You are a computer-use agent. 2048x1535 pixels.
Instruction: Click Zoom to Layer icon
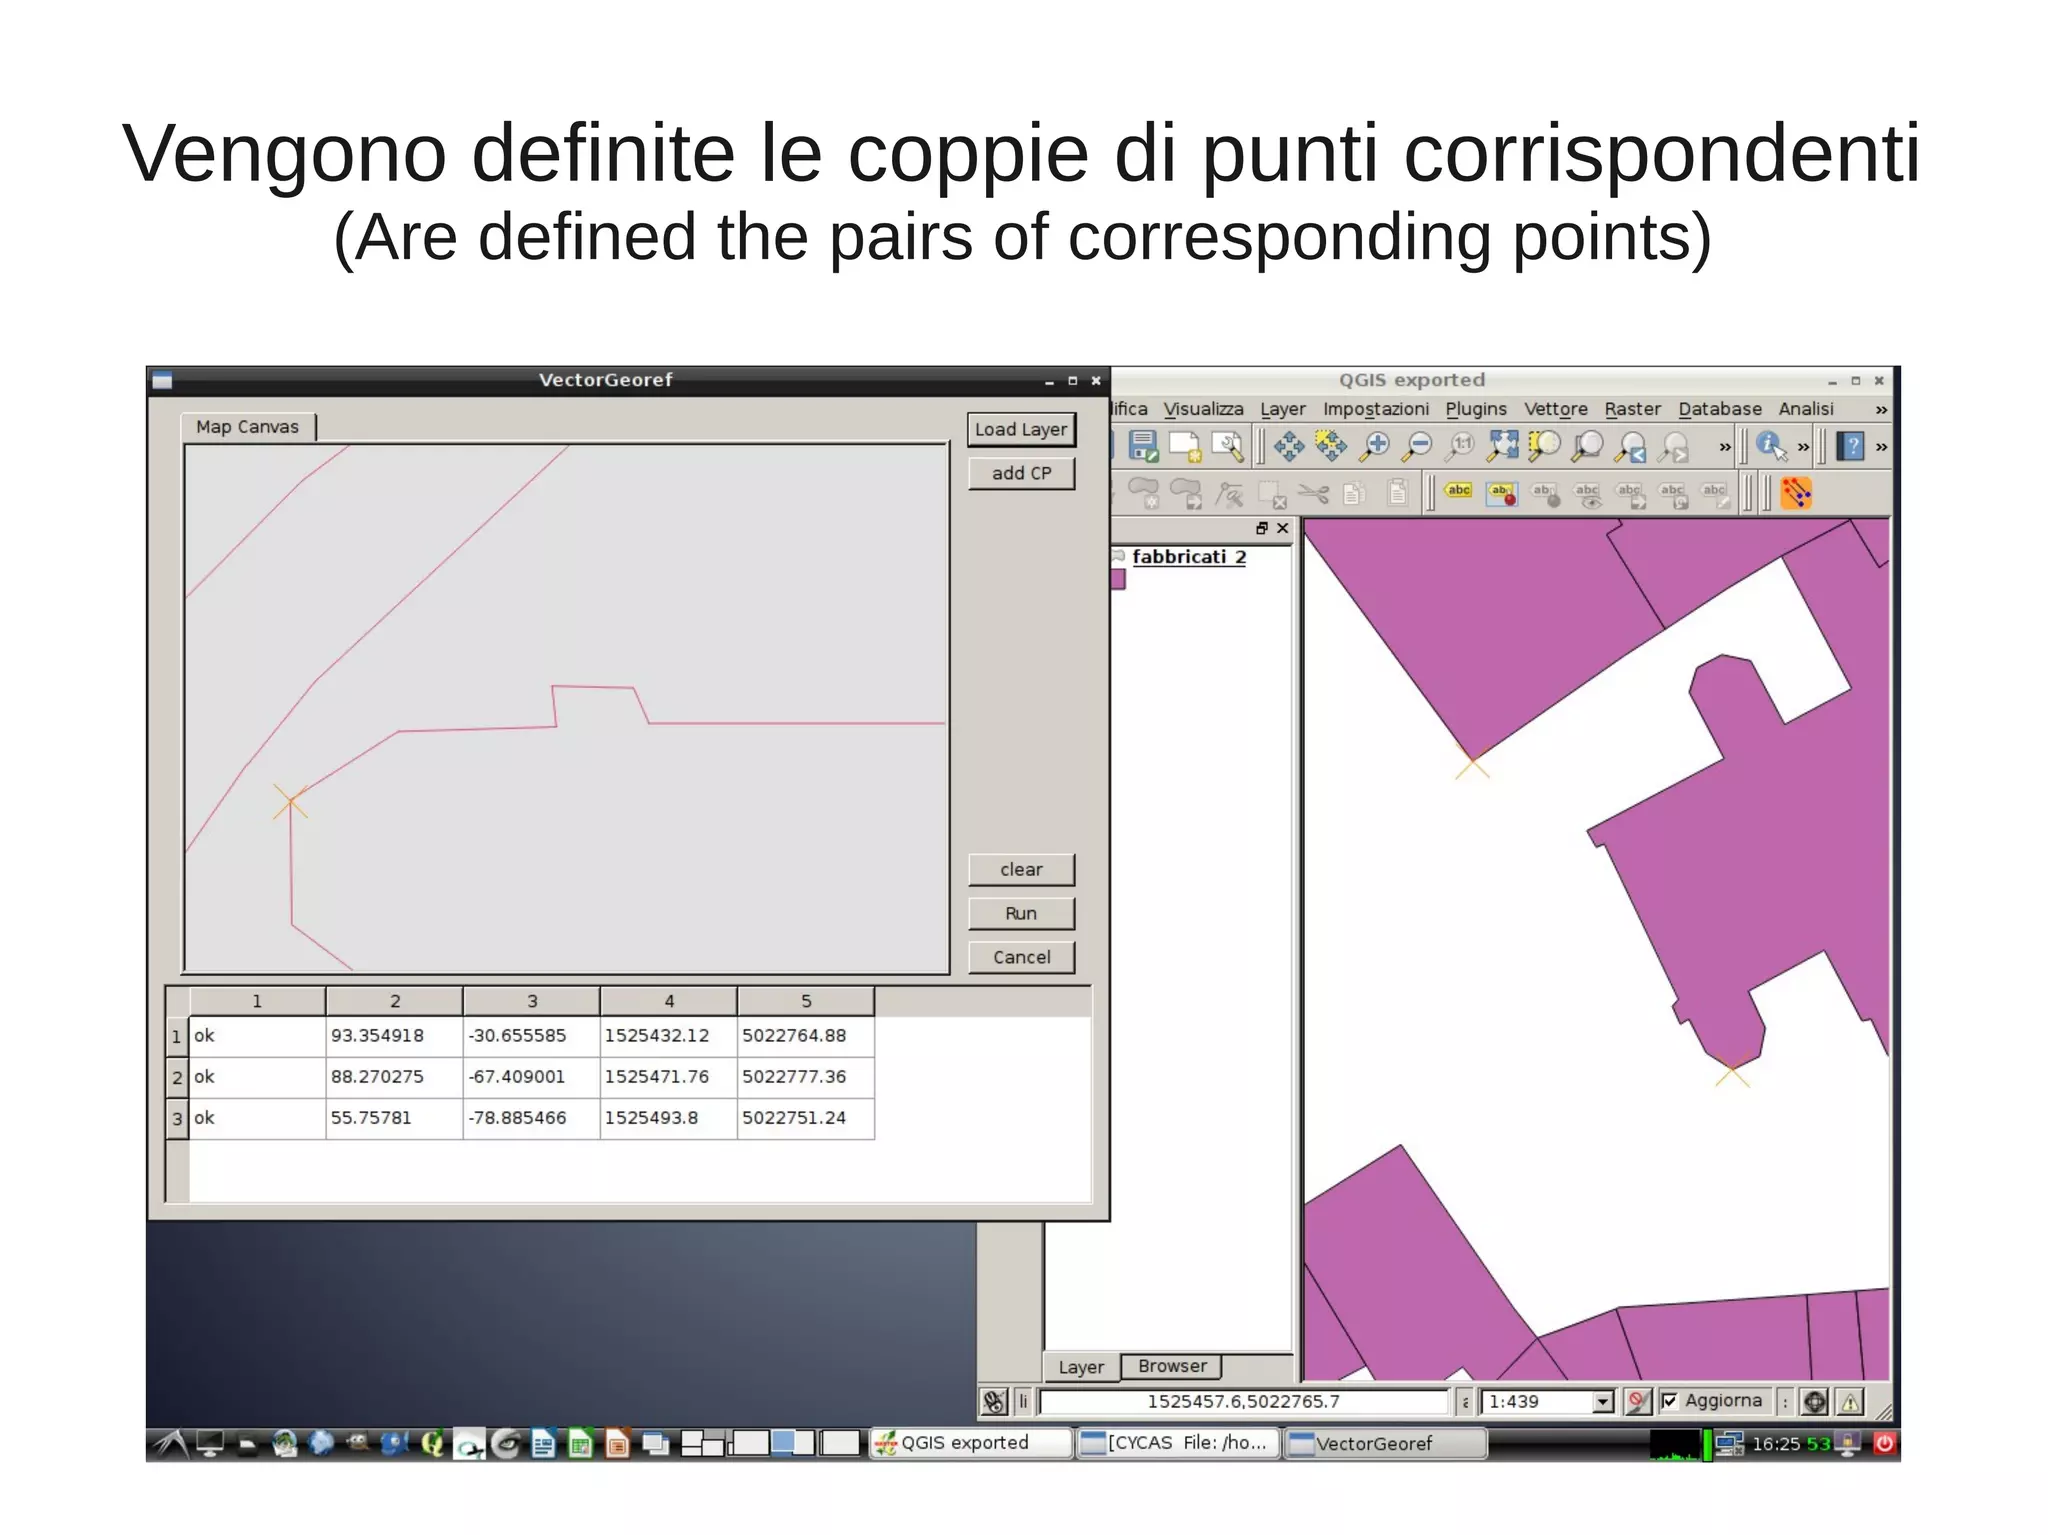(1587, 446)
